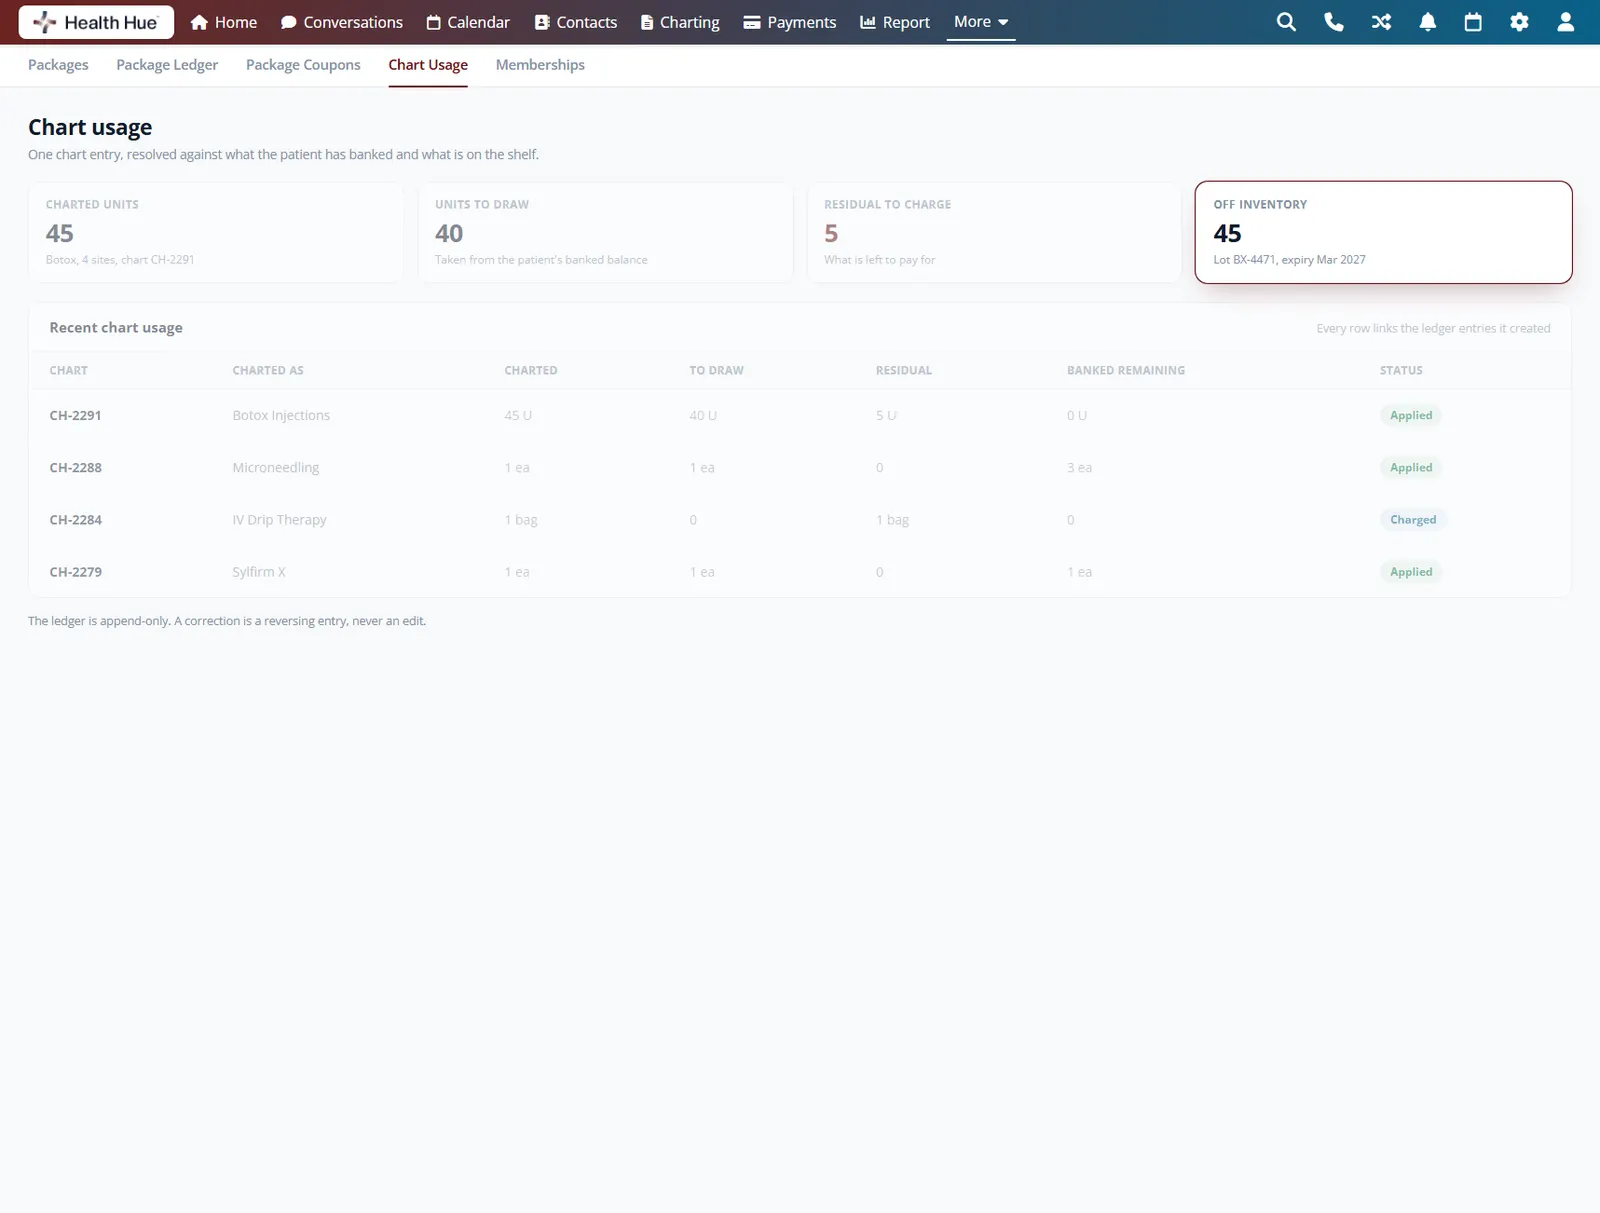The height and width of the screenshot is (1213, 1600).
Task: Select the Chart Usage tab
Action: point(428,65)
